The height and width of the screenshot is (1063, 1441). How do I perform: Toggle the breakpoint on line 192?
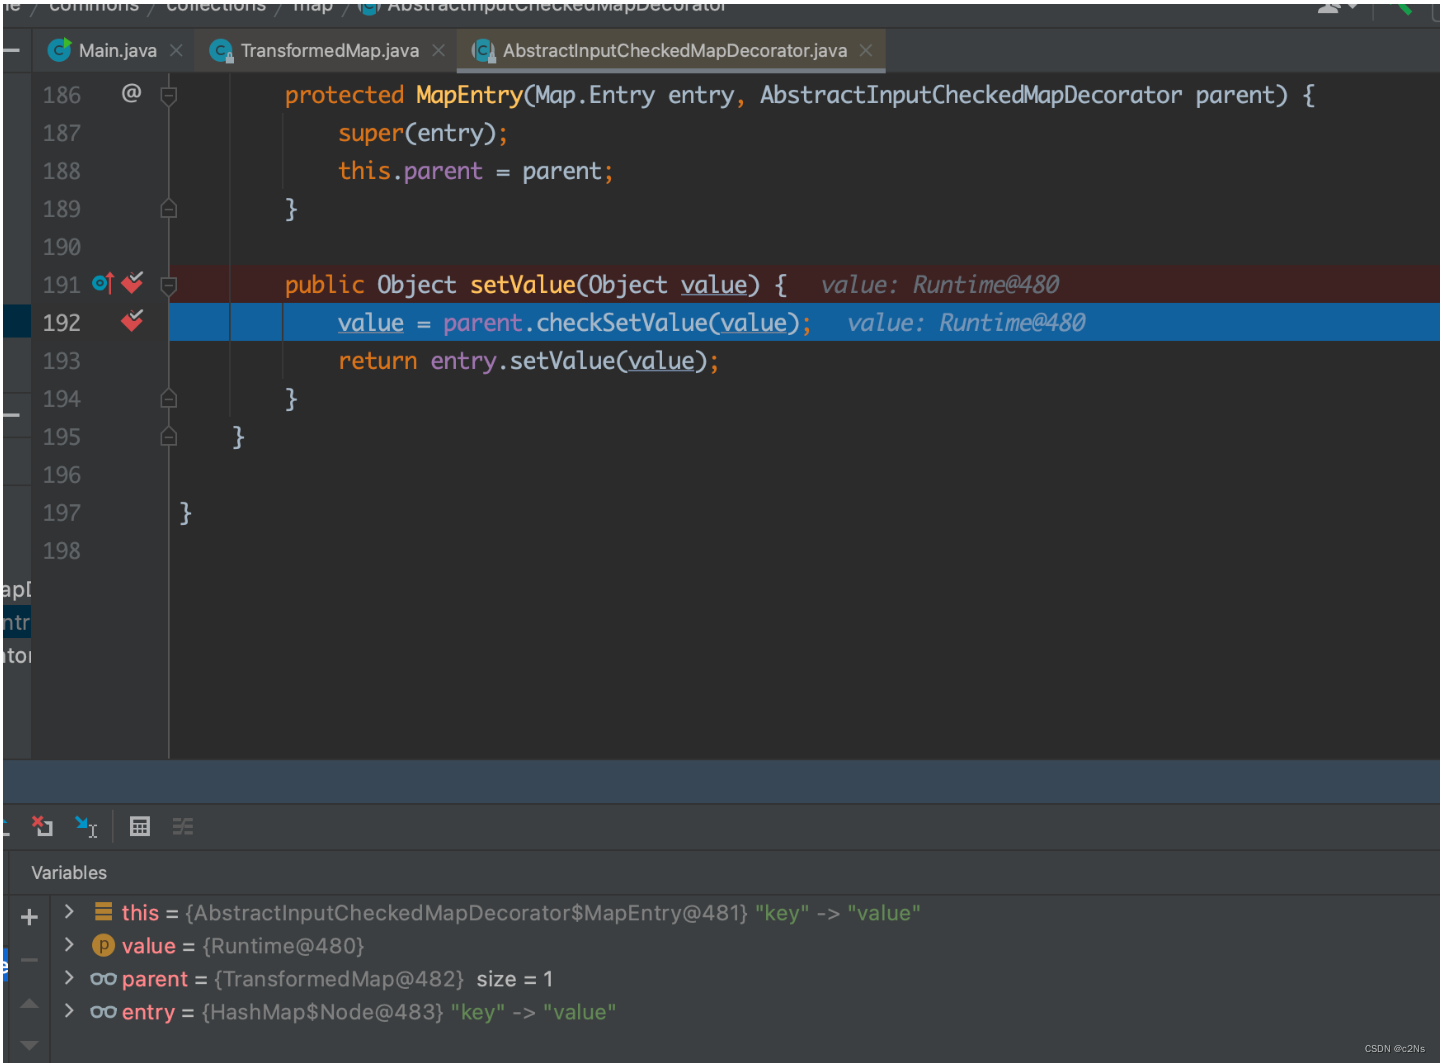point(132,321)
